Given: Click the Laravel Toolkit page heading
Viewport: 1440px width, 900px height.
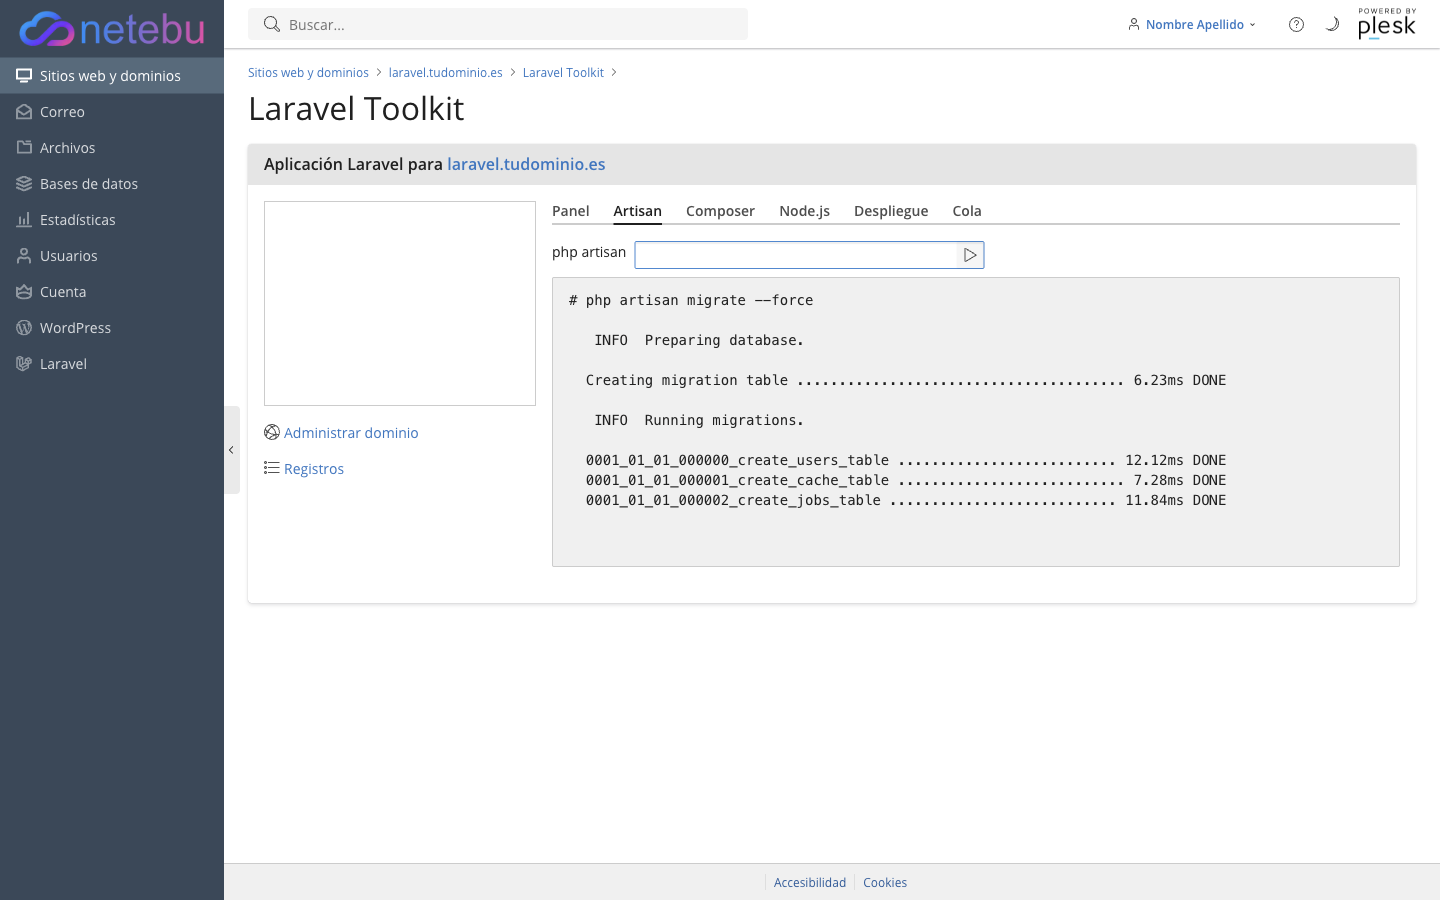Looking at the screenshot, I should tap(356, 108).
